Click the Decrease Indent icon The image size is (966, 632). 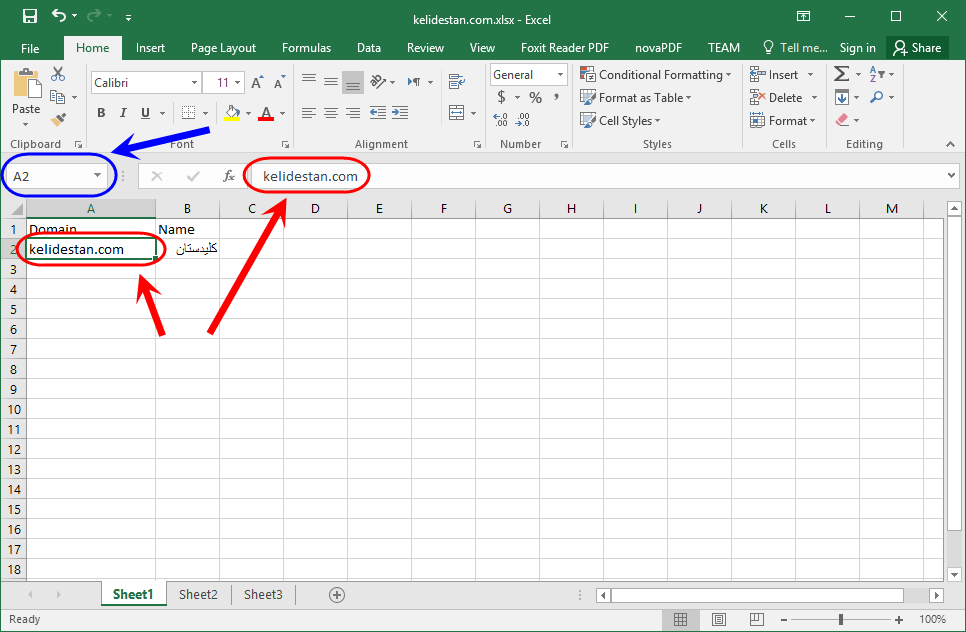[x=378, y=112]
